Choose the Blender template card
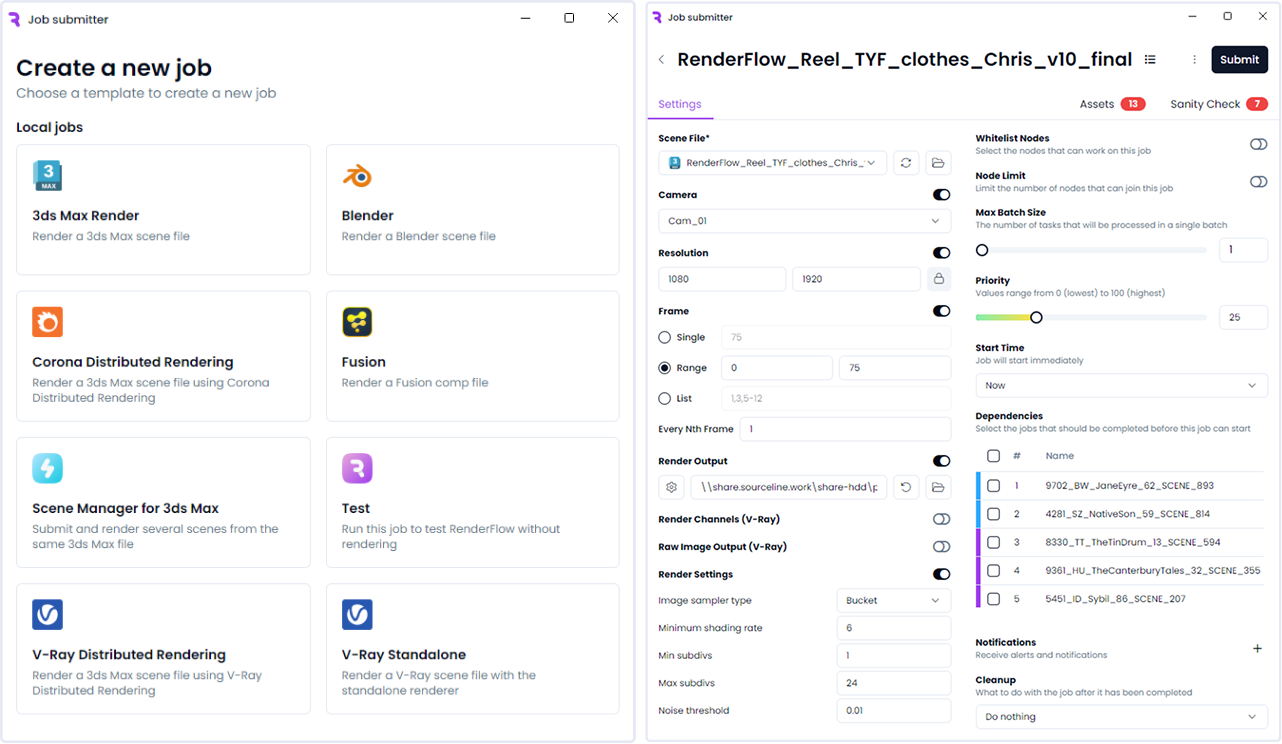This screenshot has height=744, width=1282. point(473,210)
